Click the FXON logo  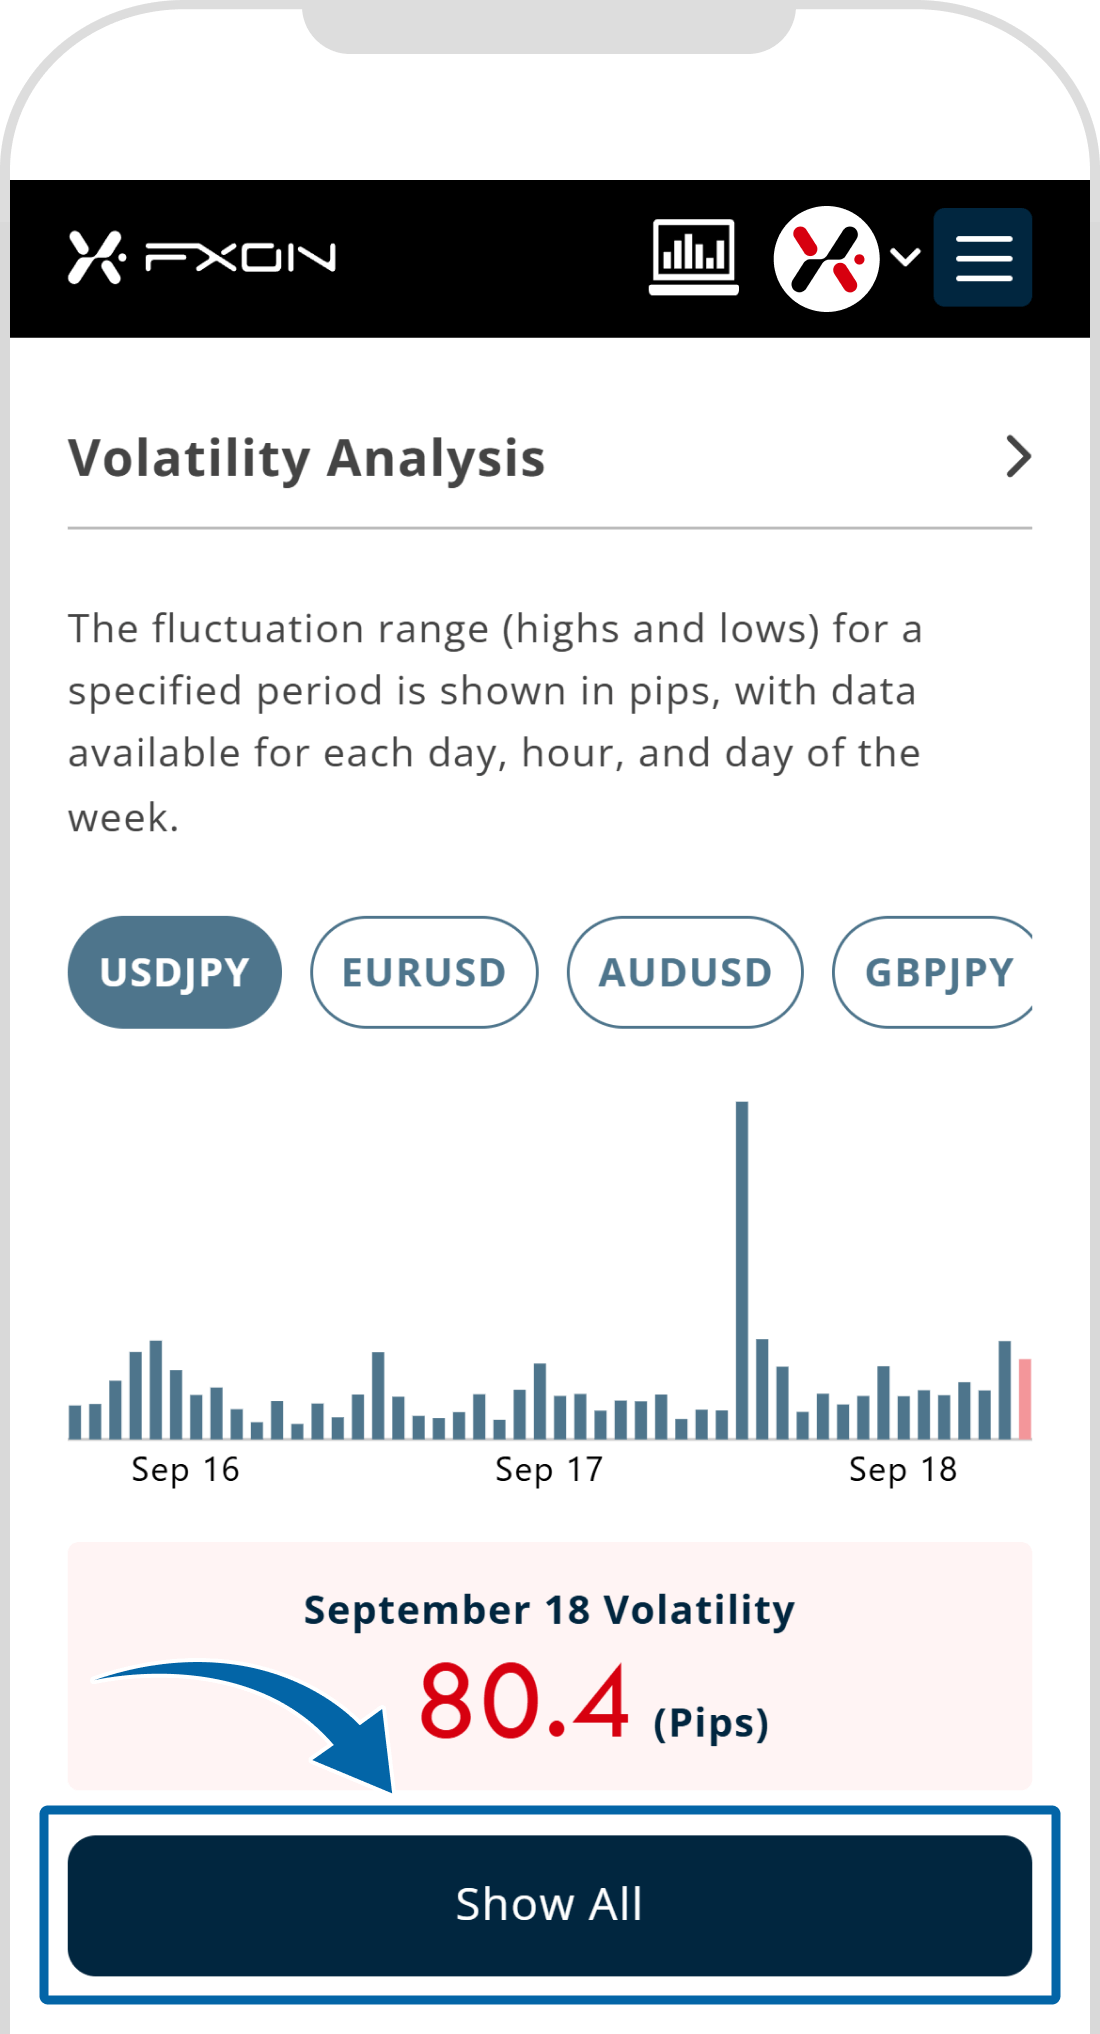click(x=202, y=258)
